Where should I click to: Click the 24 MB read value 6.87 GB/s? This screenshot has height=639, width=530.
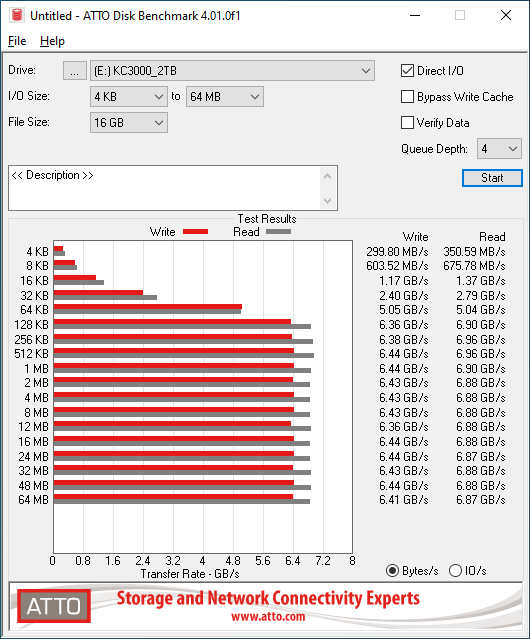[x=481, y=456]
